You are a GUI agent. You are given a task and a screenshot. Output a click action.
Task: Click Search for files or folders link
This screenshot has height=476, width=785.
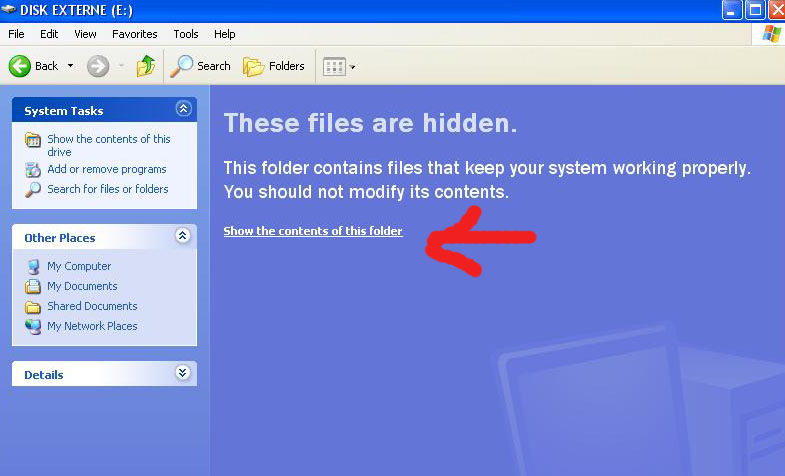[x=107, y=189]
